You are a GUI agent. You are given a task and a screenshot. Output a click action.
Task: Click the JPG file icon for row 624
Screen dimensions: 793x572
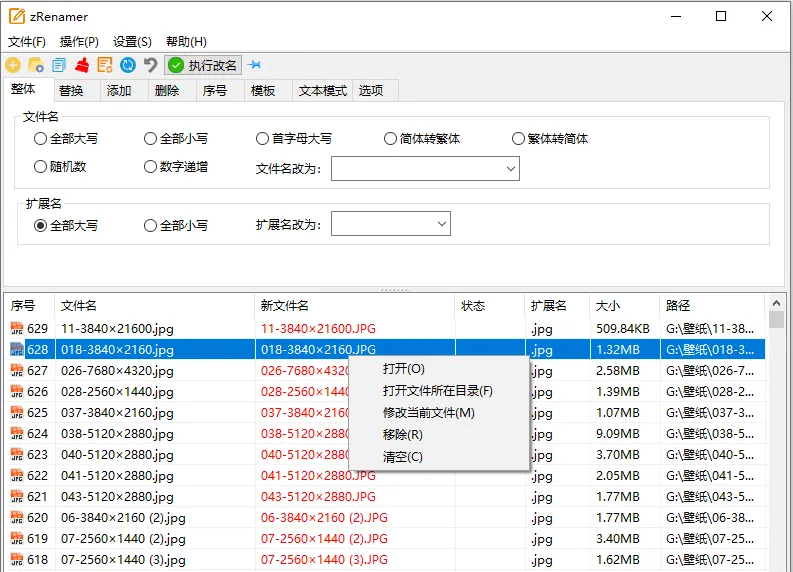(x=17, y=433)
